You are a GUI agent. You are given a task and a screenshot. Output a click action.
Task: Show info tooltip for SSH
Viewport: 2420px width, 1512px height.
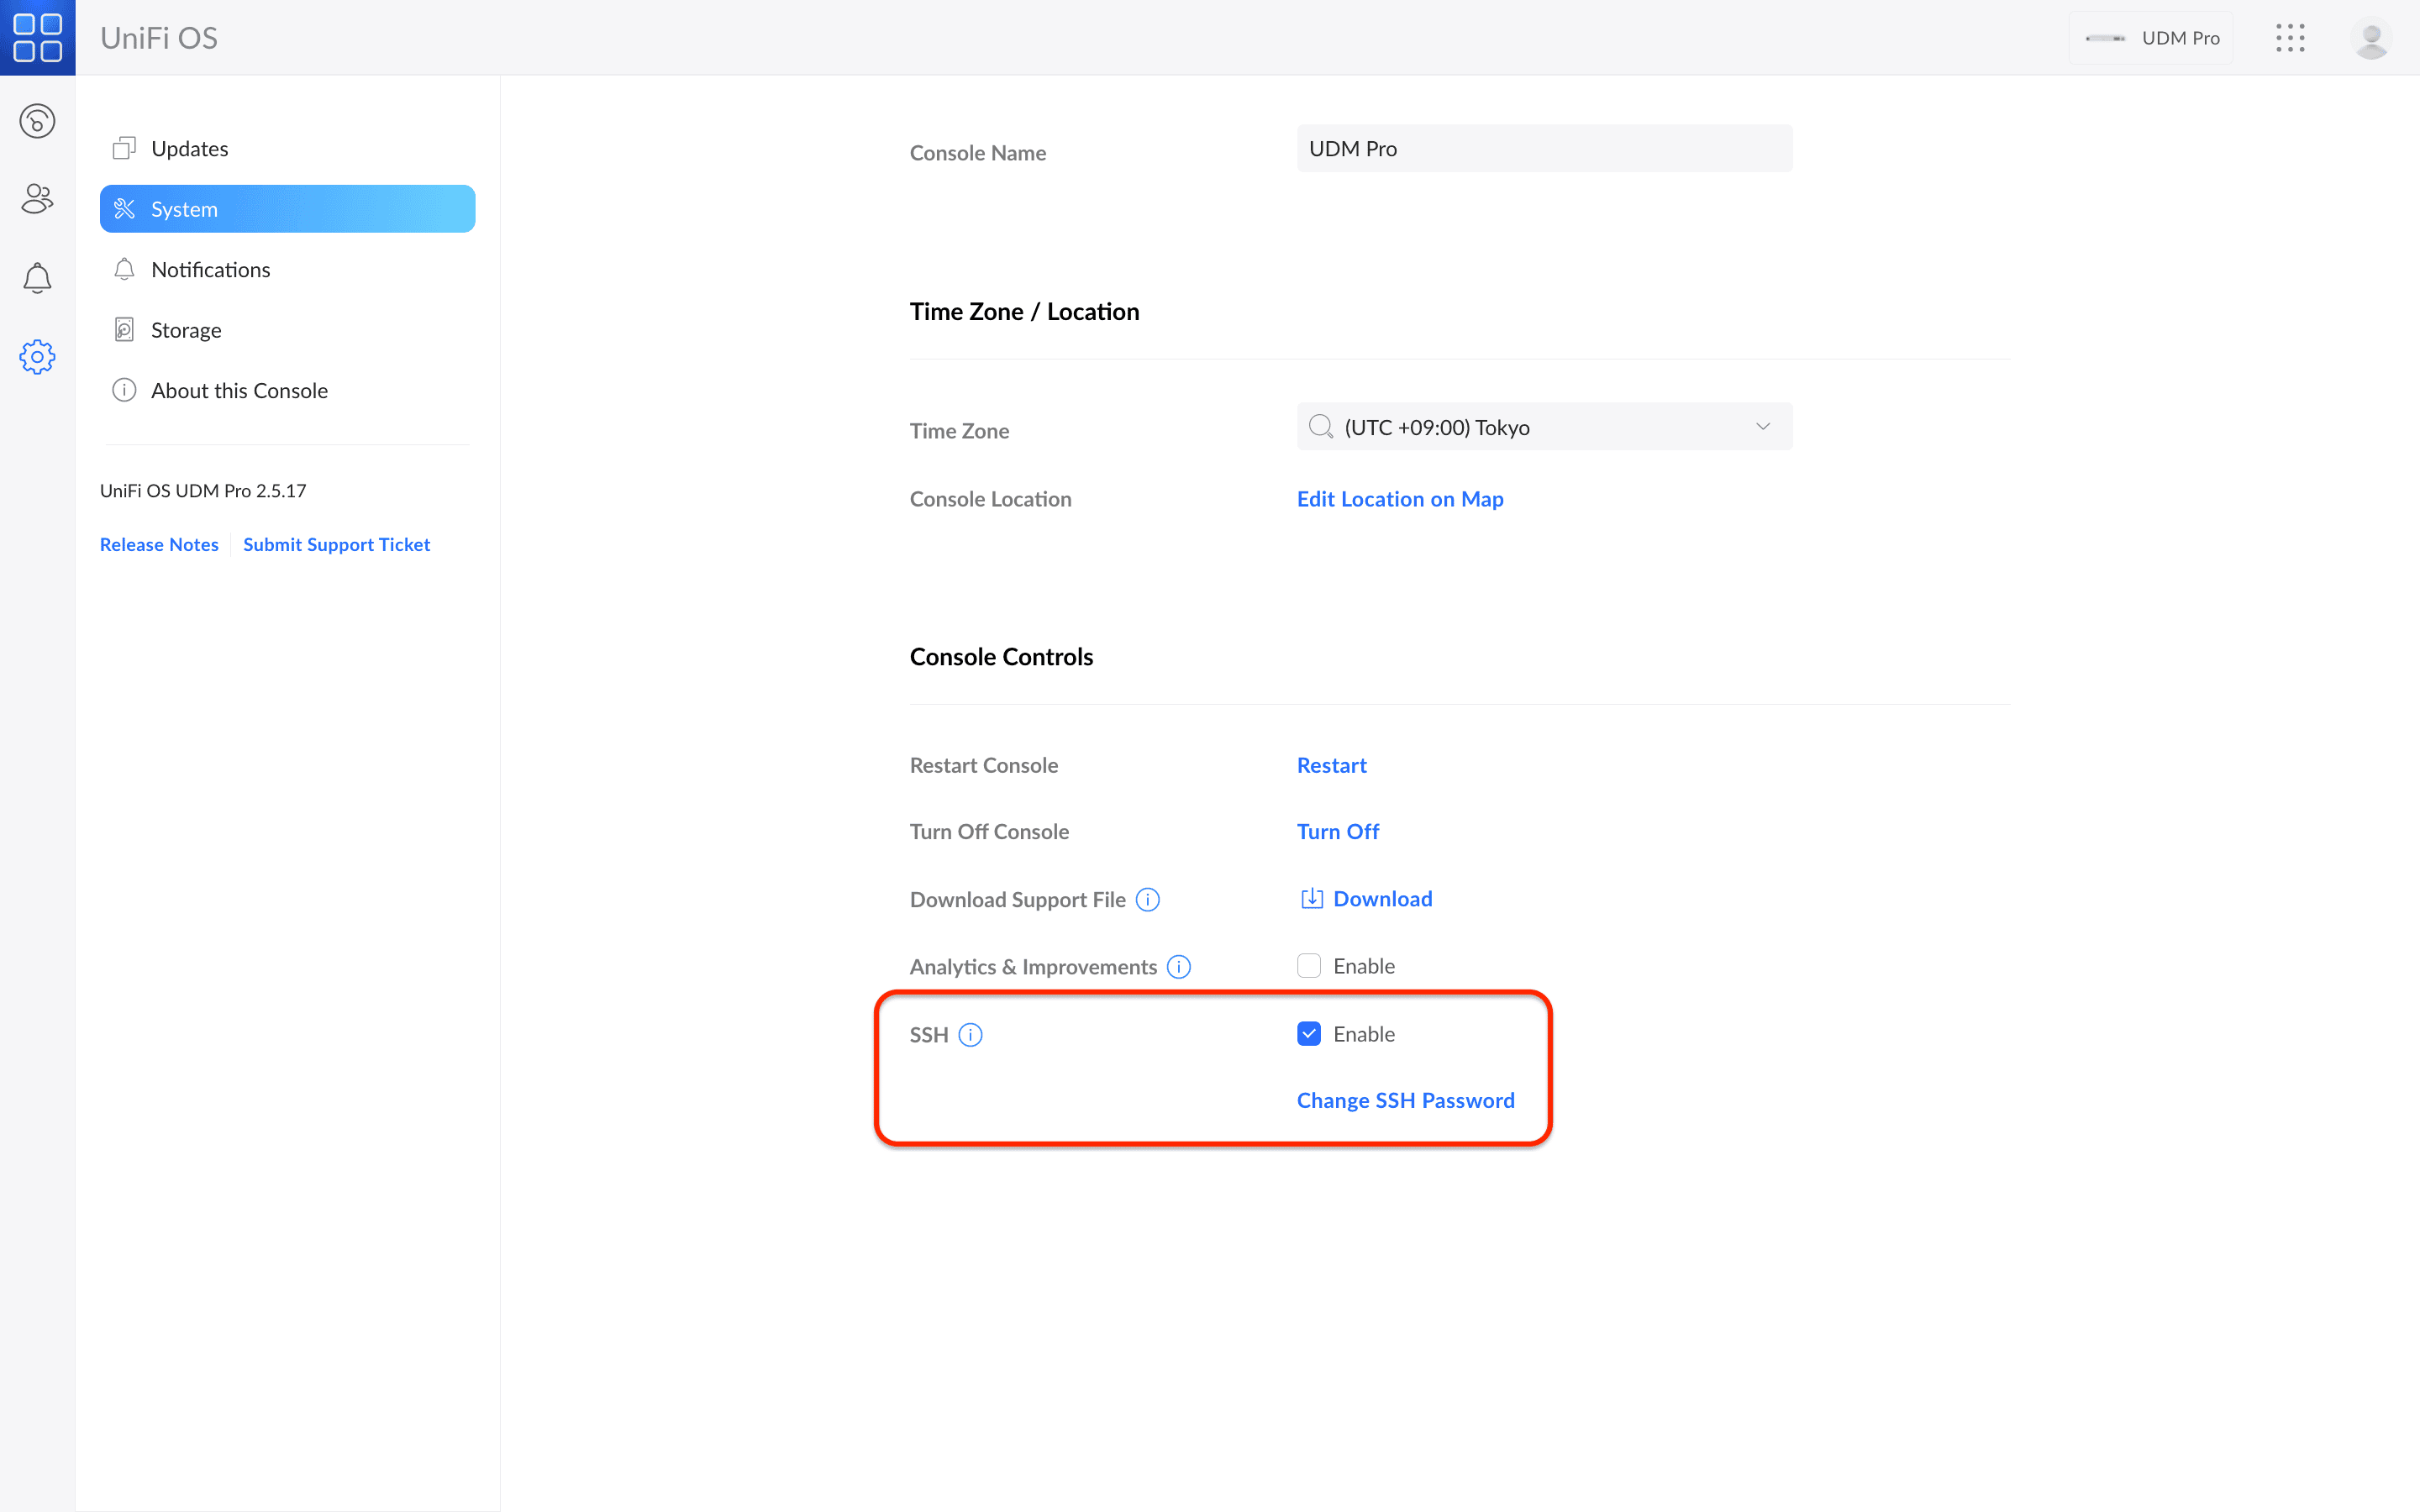pyautogui.click(x=970, y=1035)
